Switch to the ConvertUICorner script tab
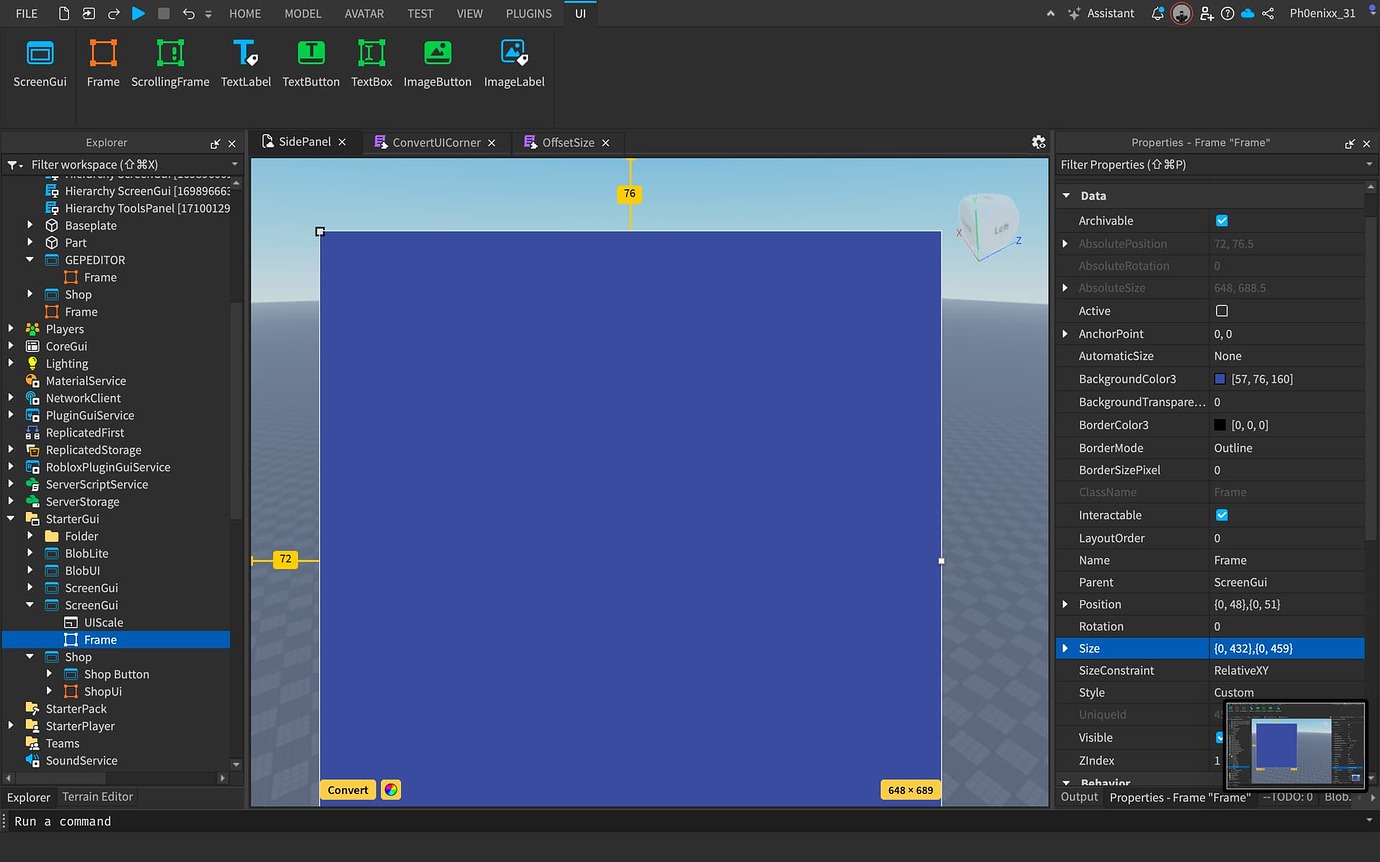The width and height of the screenshot is (1380, 862). [436, 142]
